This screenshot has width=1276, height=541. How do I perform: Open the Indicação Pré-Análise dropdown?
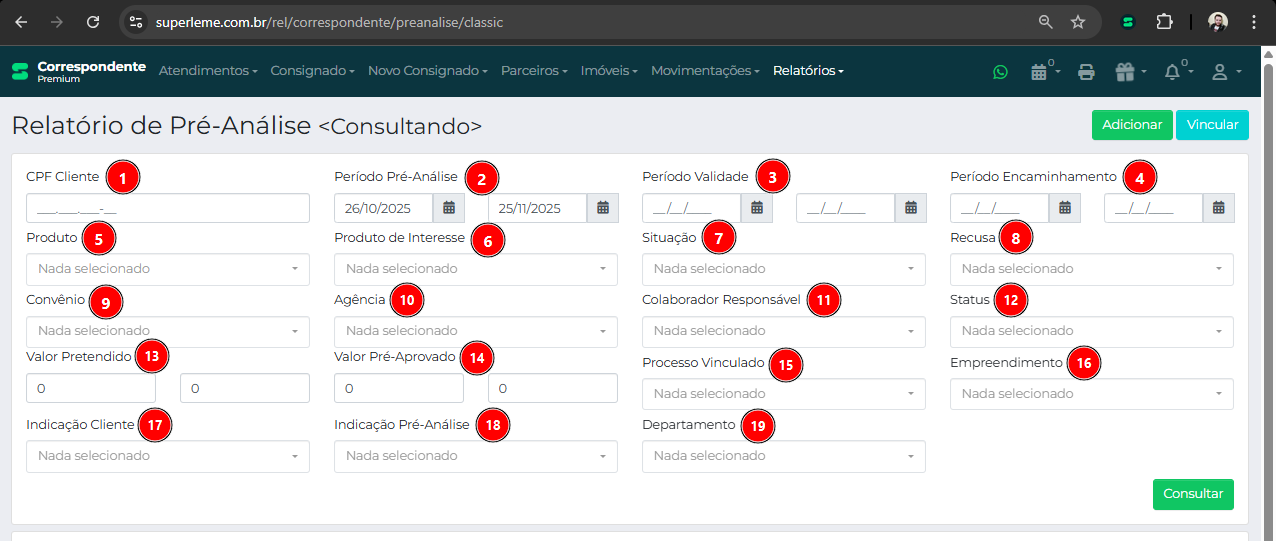(476, 456)
